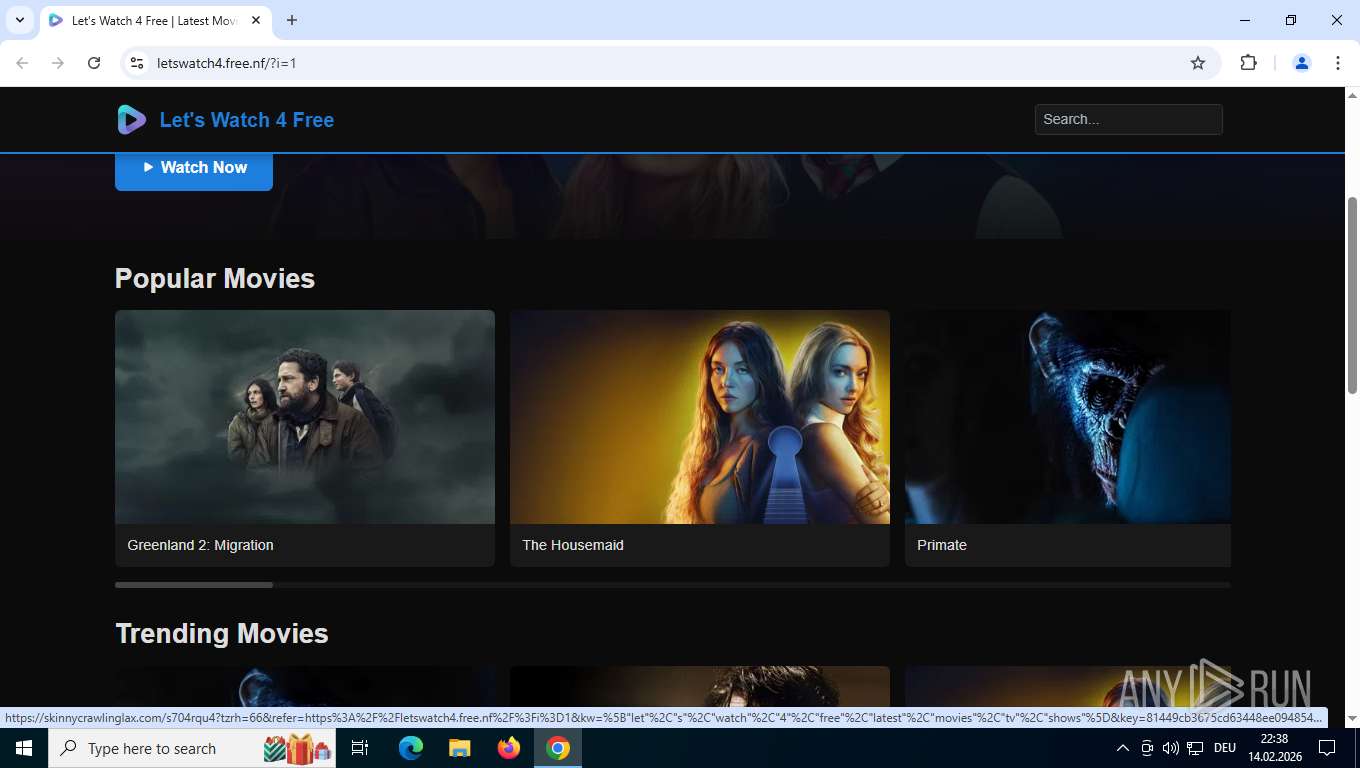Open the notification center icon
This screenshot has width=1360, height=768.
click(1327, 748)
